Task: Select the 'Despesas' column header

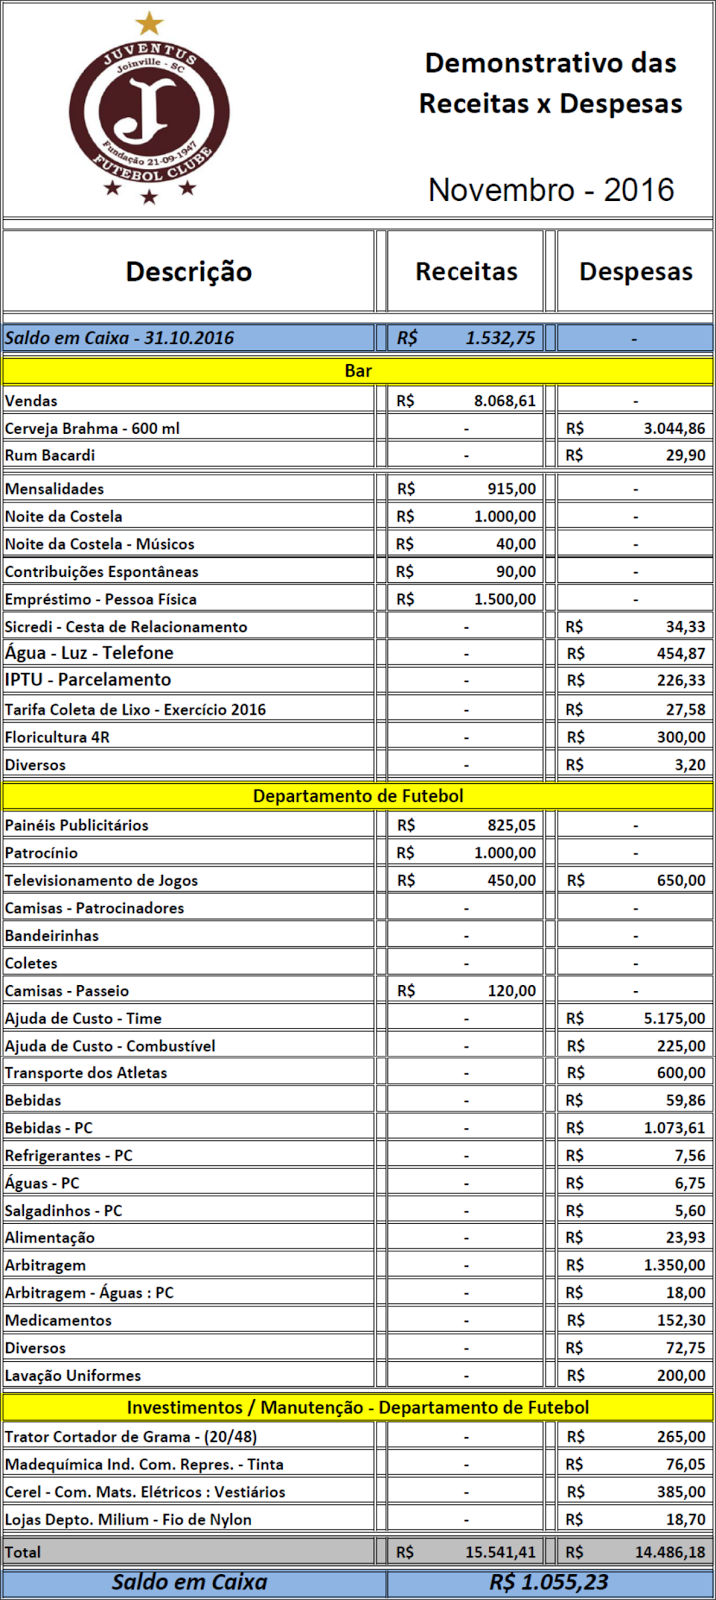Action: pyautogui.click(x=635, y=271)
